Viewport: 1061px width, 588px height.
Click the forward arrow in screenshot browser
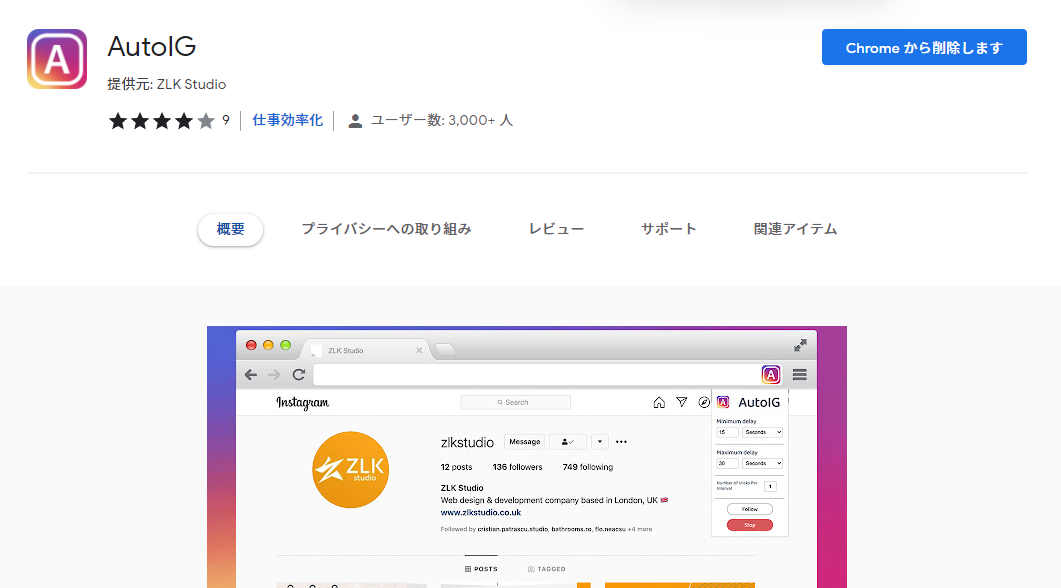[274, 375]
